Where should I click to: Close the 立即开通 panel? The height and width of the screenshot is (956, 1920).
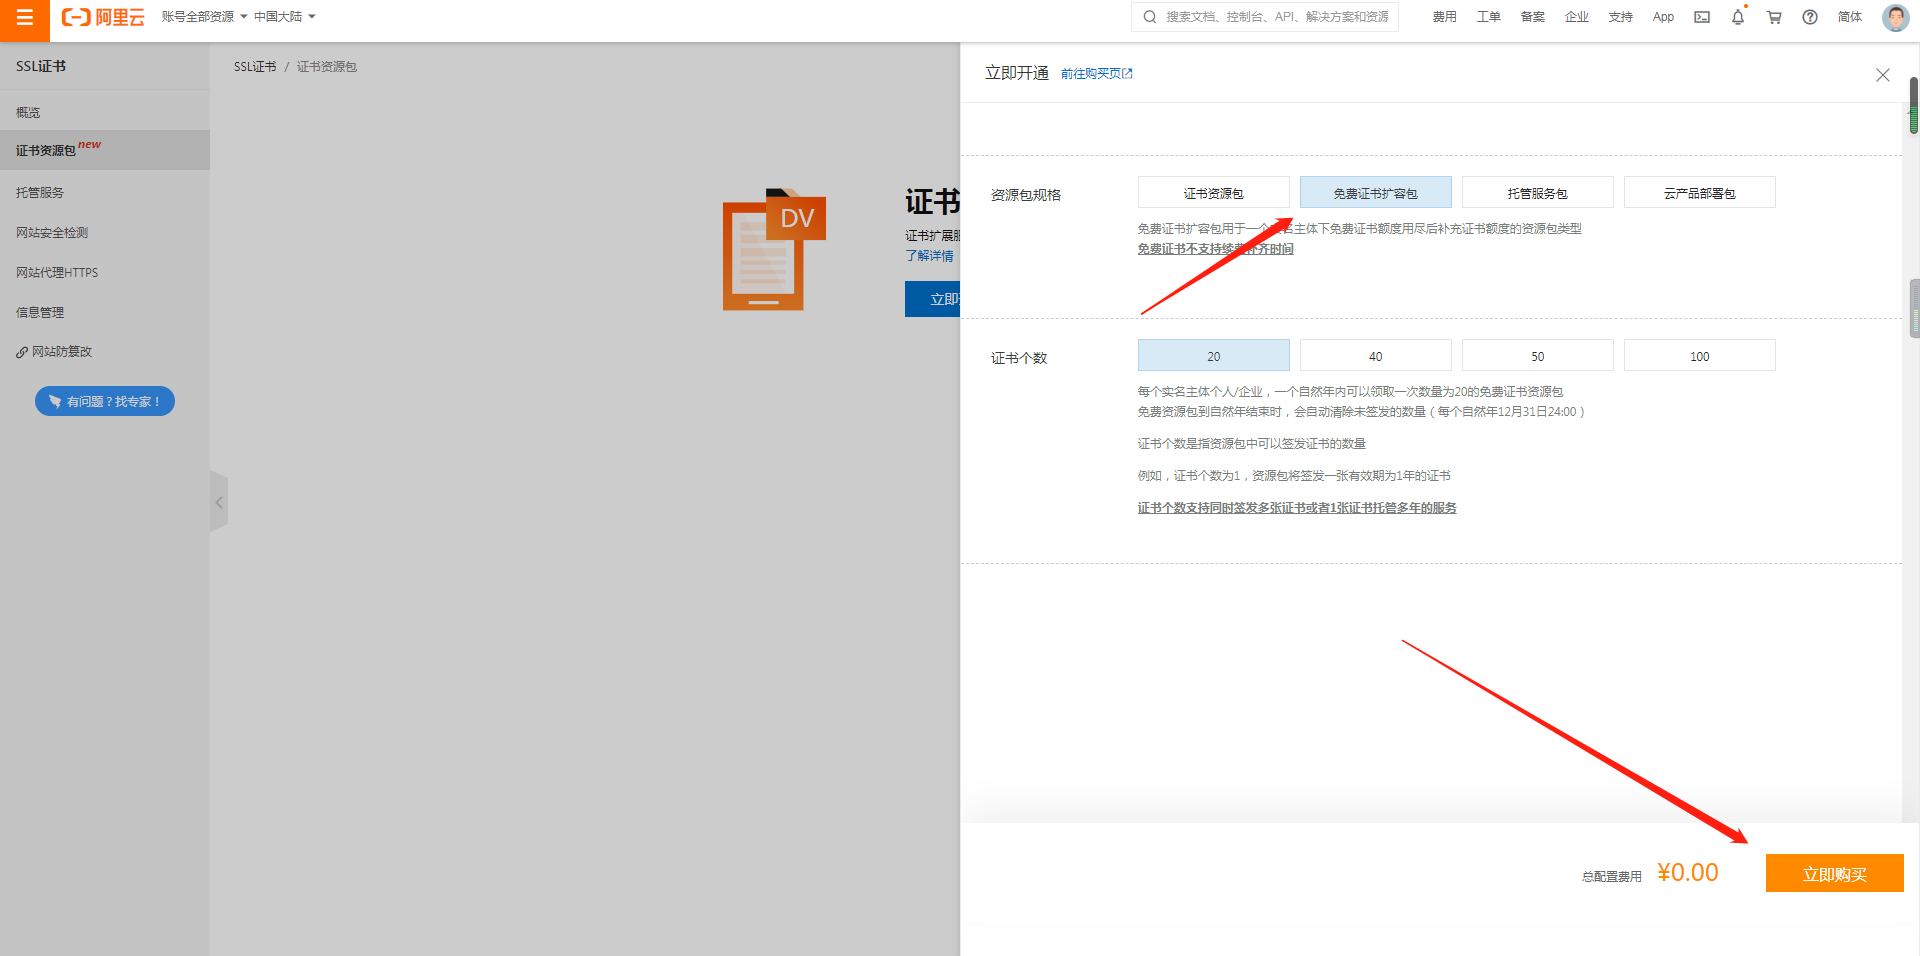(1882, 75)
